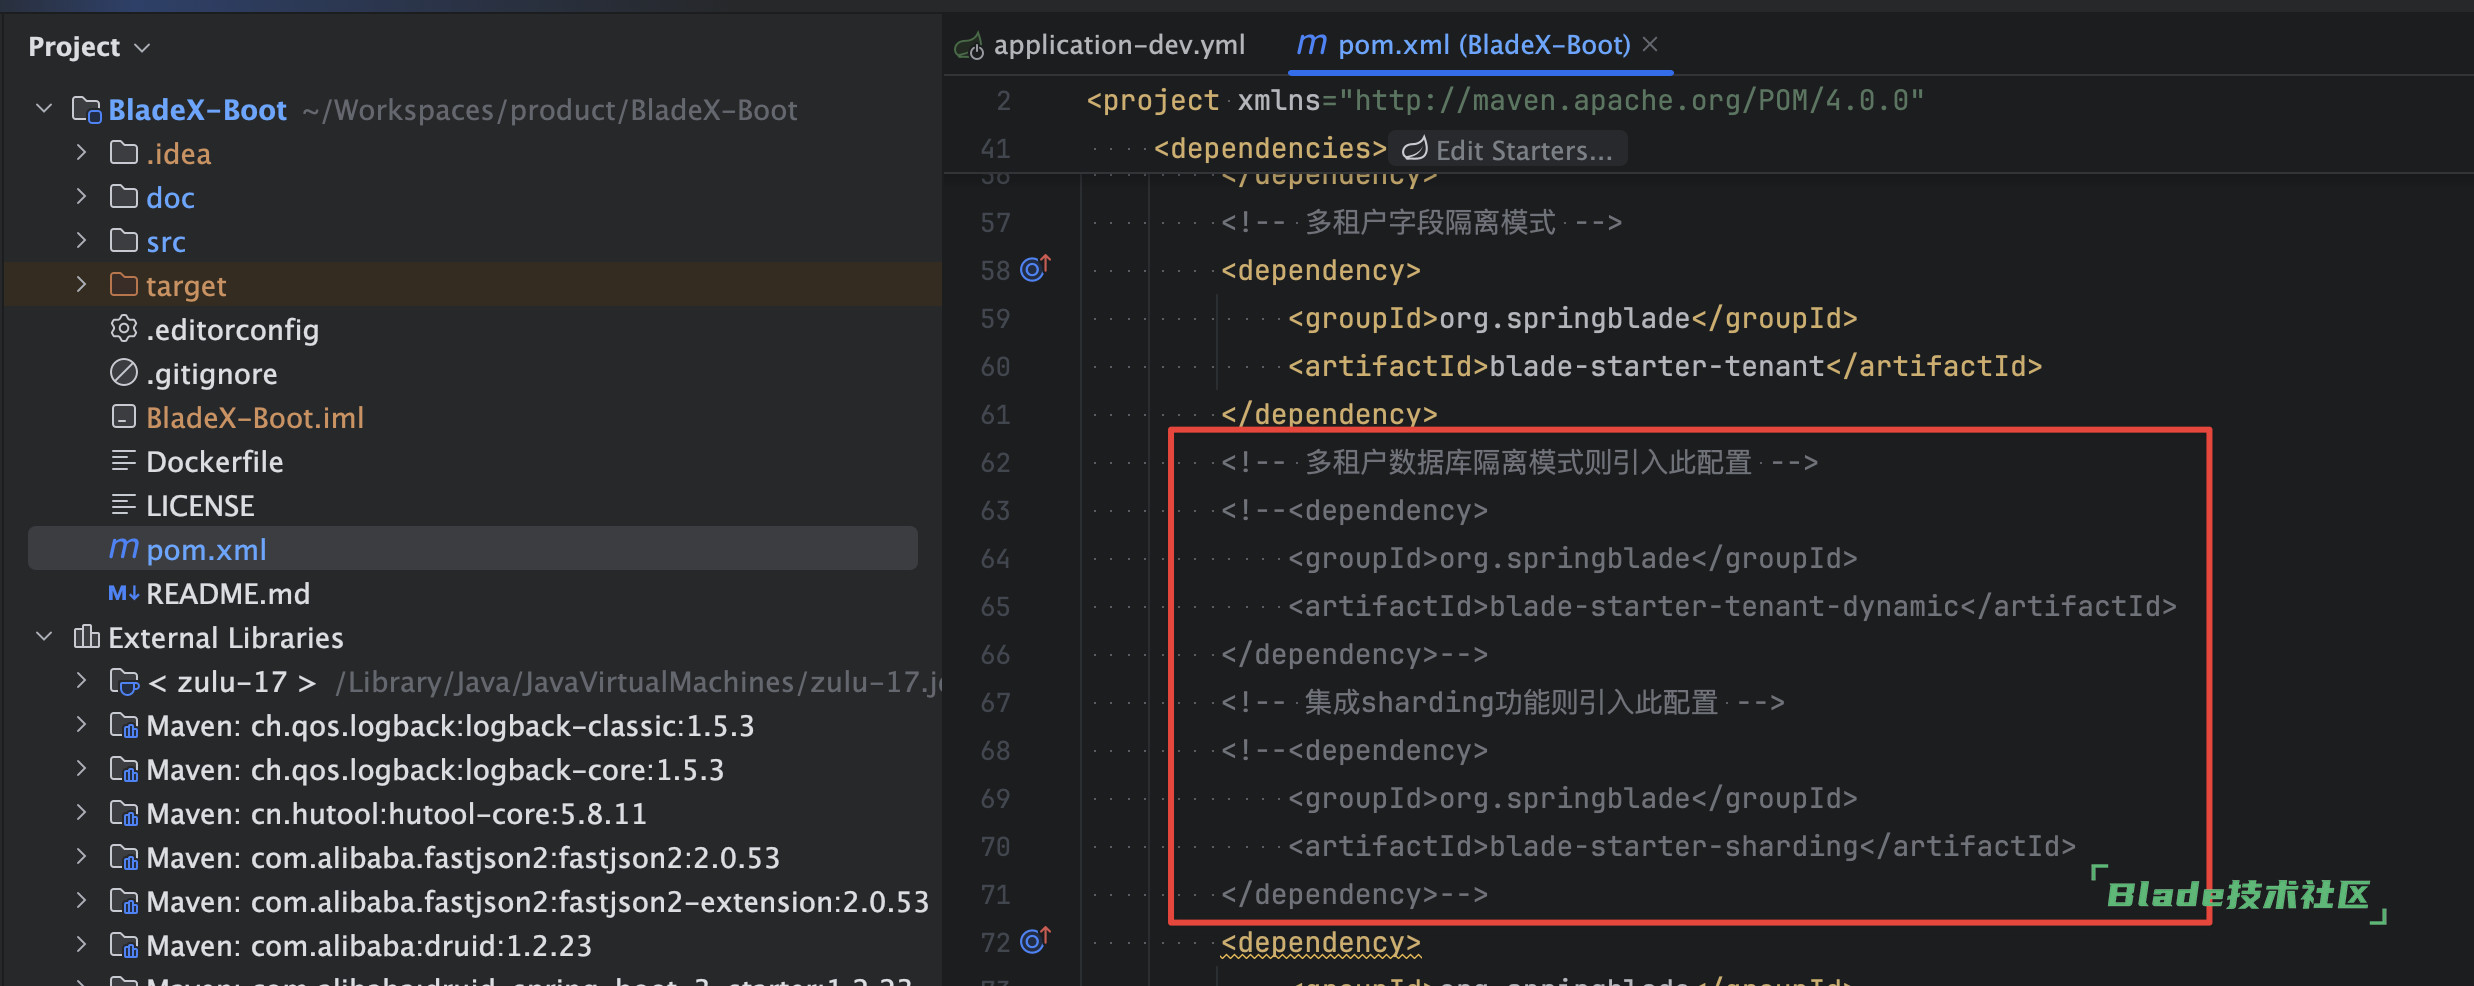Click the underlined <dependency> tag on line 72
Image resolution: width=2474 pixels, height=986 pixels.
1321,942
